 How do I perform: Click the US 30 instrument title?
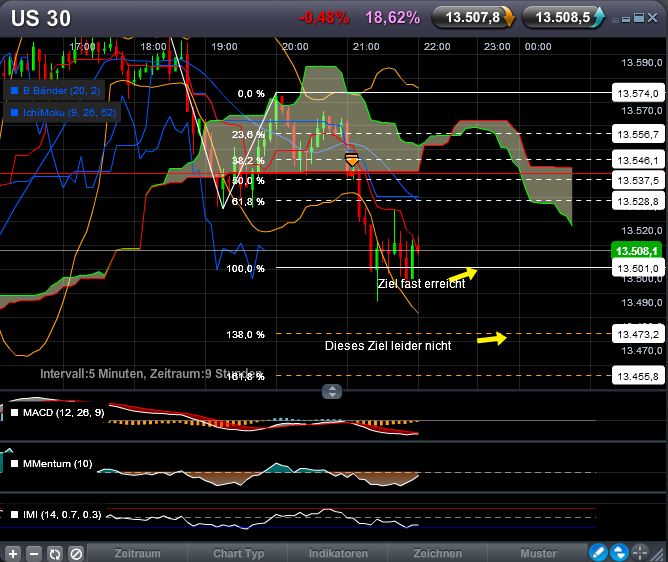(x=41, y=18)
